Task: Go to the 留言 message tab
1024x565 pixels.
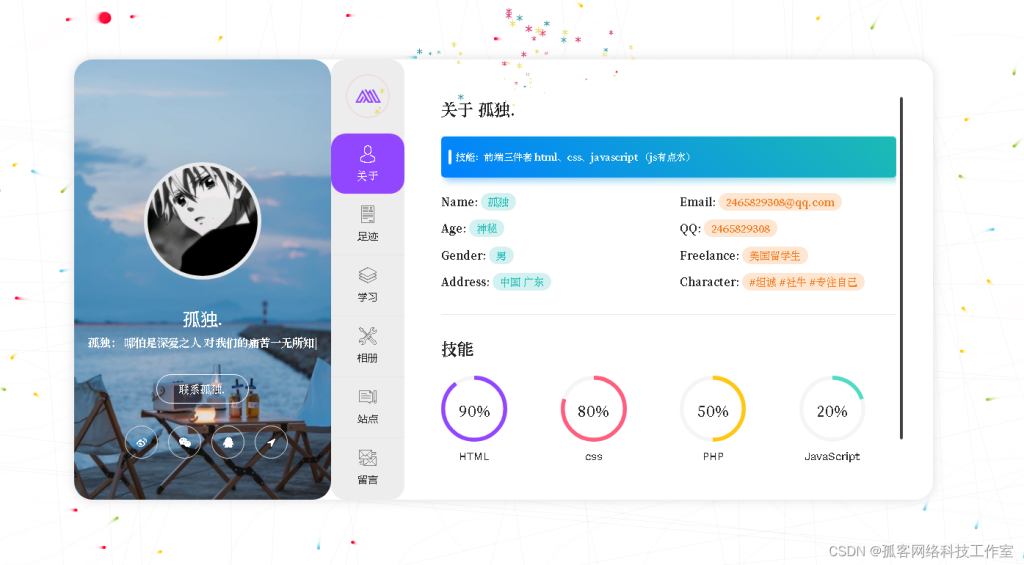Action: [x=367, y=466]
